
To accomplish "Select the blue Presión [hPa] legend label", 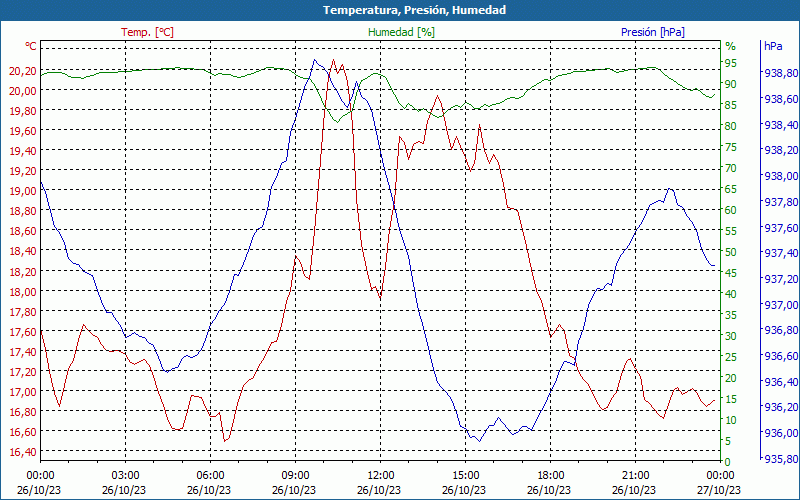I will tap(653, 32).
